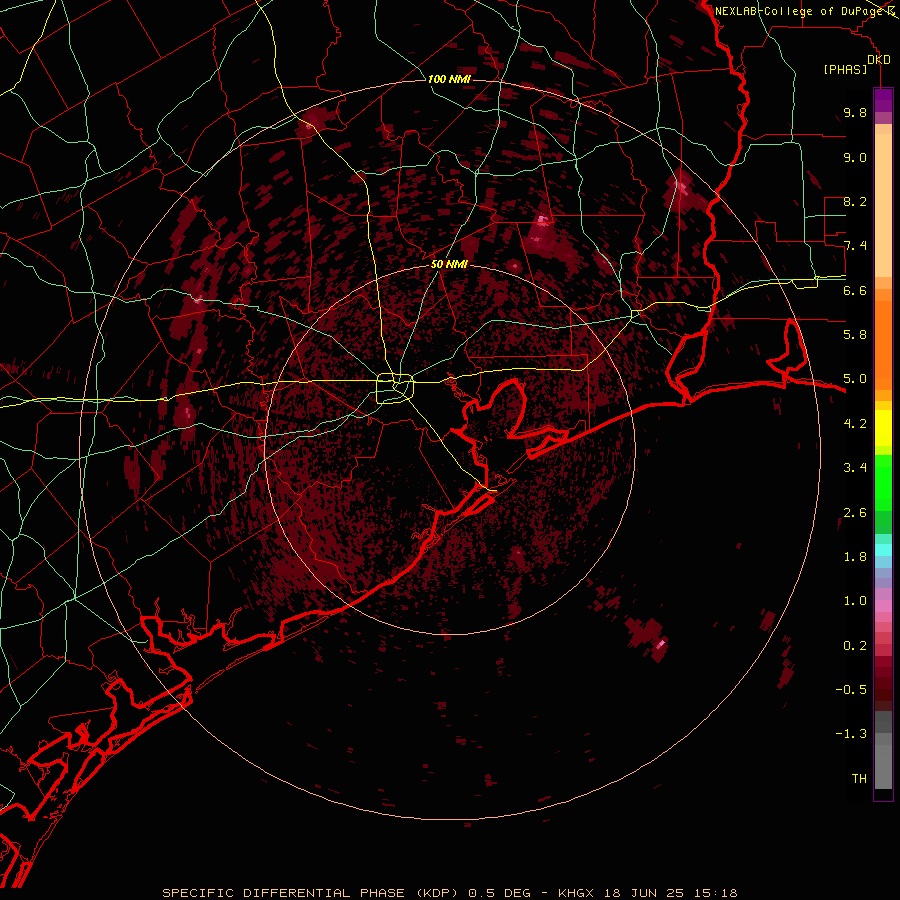
Task: Click the TH threshold label
Action: tap(859, 779)
